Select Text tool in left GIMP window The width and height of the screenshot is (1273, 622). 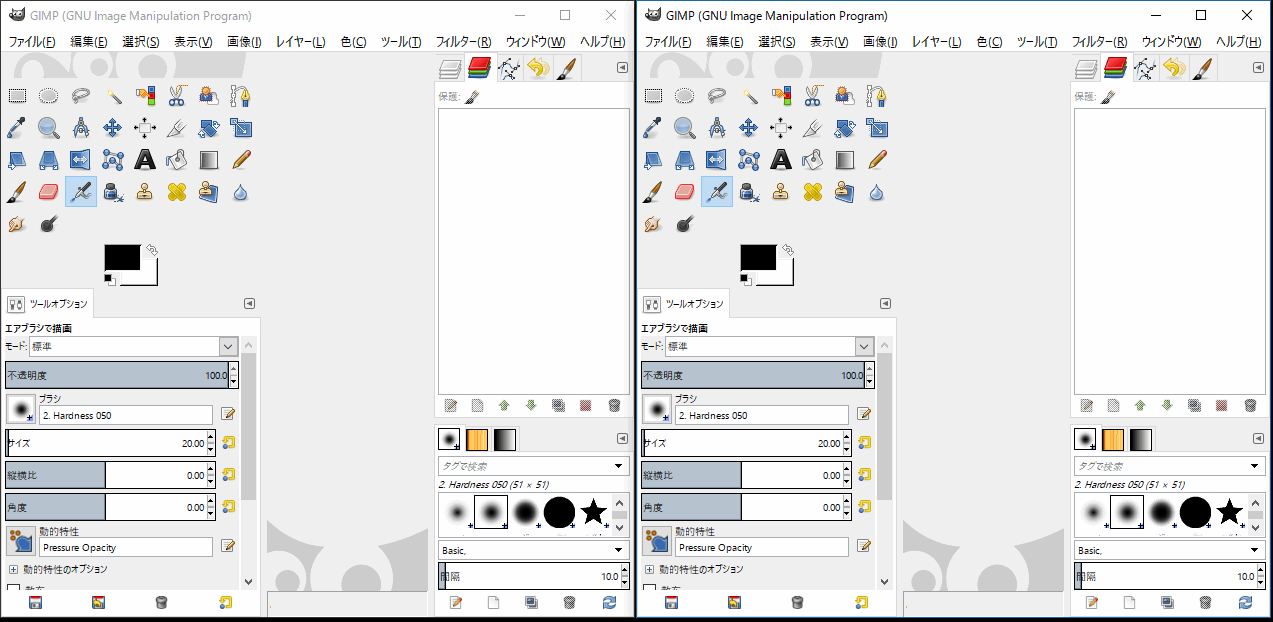point(145,160)
